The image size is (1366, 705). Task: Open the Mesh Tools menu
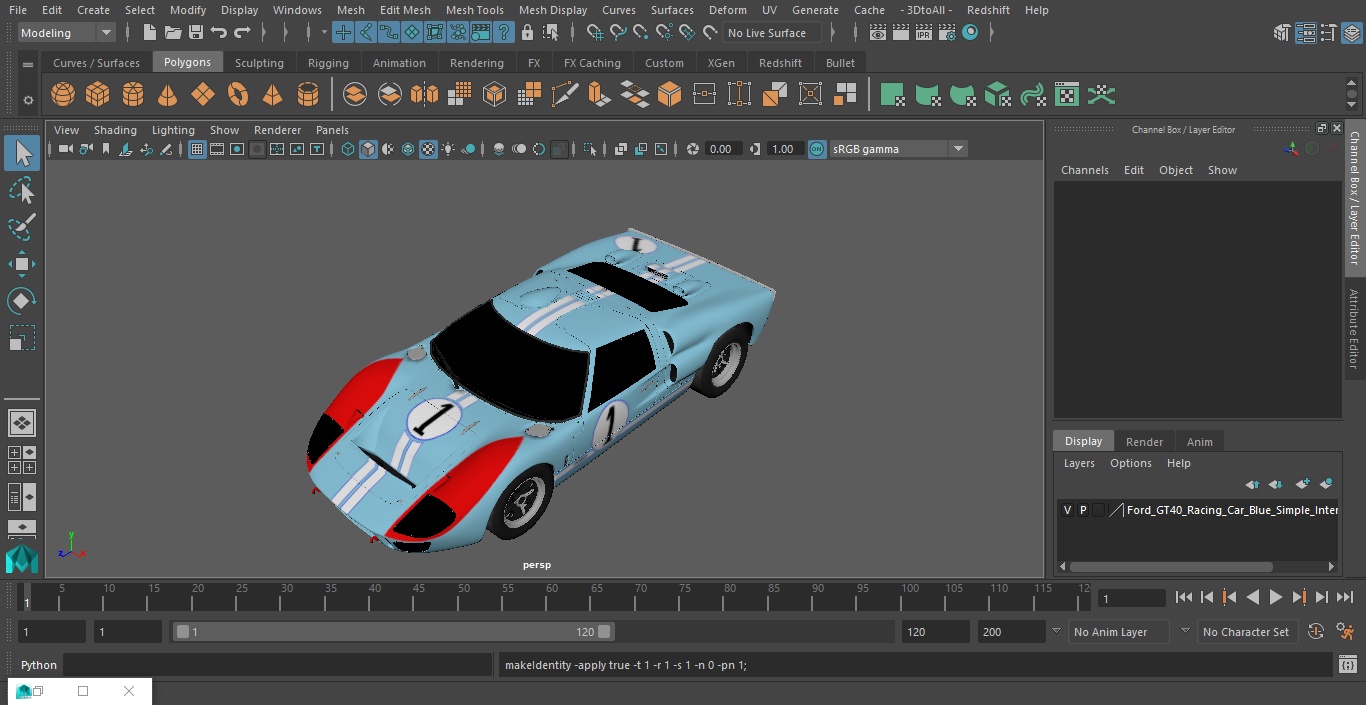[x=474, y=10]
